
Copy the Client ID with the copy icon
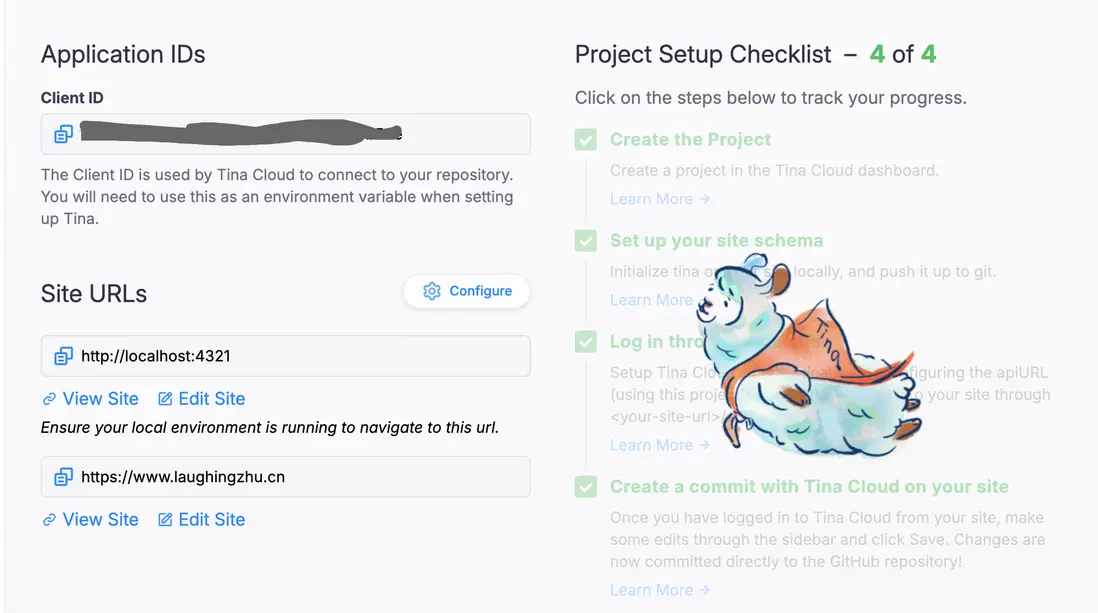coord(64,134)
